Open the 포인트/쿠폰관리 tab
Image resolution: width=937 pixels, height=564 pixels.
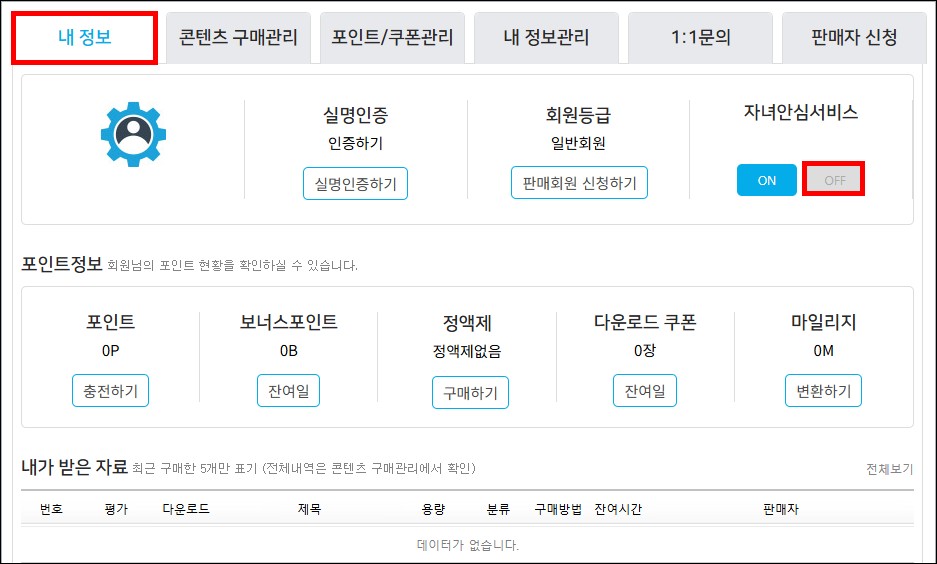(x=393, y=38)
